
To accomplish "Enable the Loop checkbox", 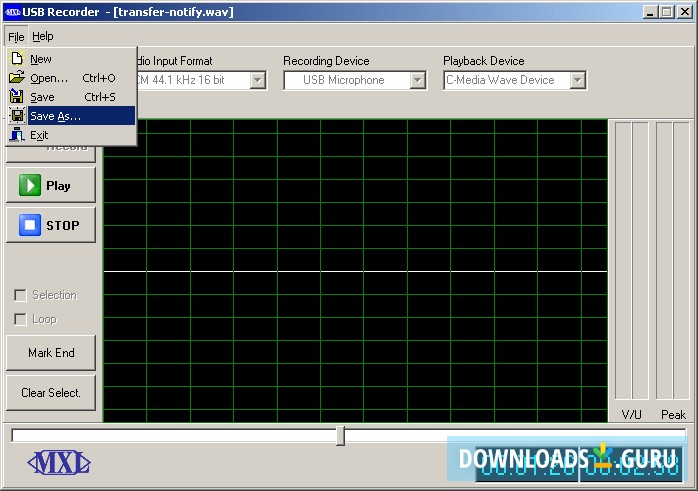I will point(20,319).
